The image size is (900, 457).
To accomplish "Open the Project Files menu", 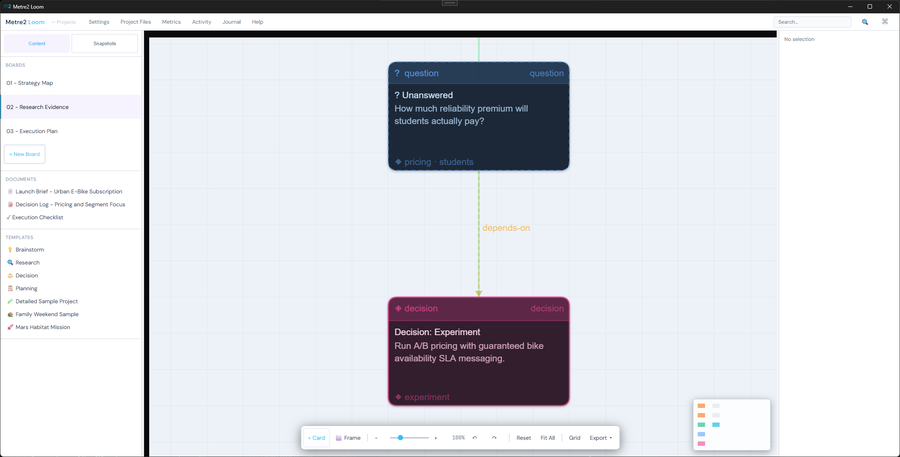I will pos(135,22).
